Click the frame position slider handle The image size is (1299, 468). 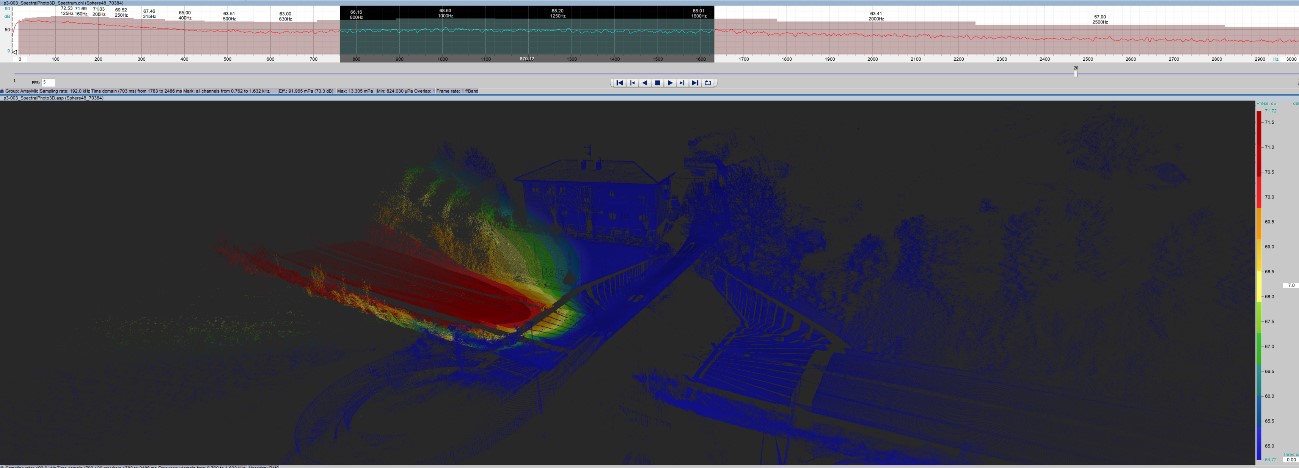coord(1075,73)
